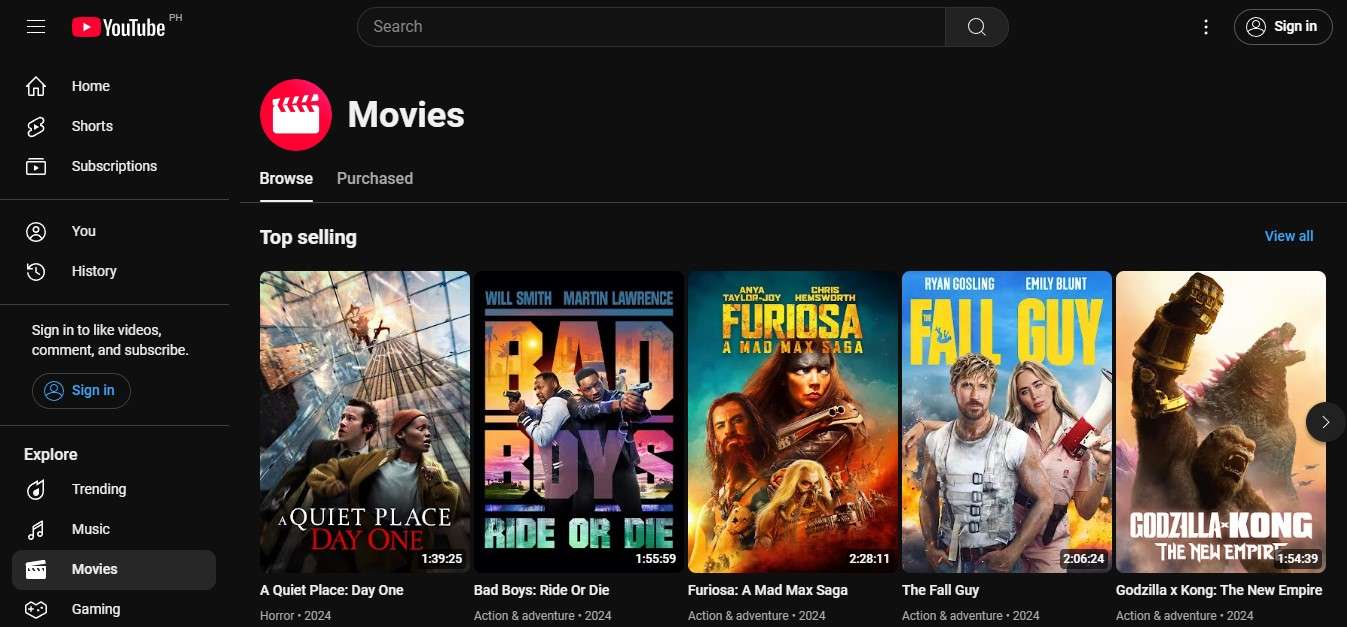Click the Trending flame icon
The width and height of the screenshot is (1347, 627).
coord(36,489)
